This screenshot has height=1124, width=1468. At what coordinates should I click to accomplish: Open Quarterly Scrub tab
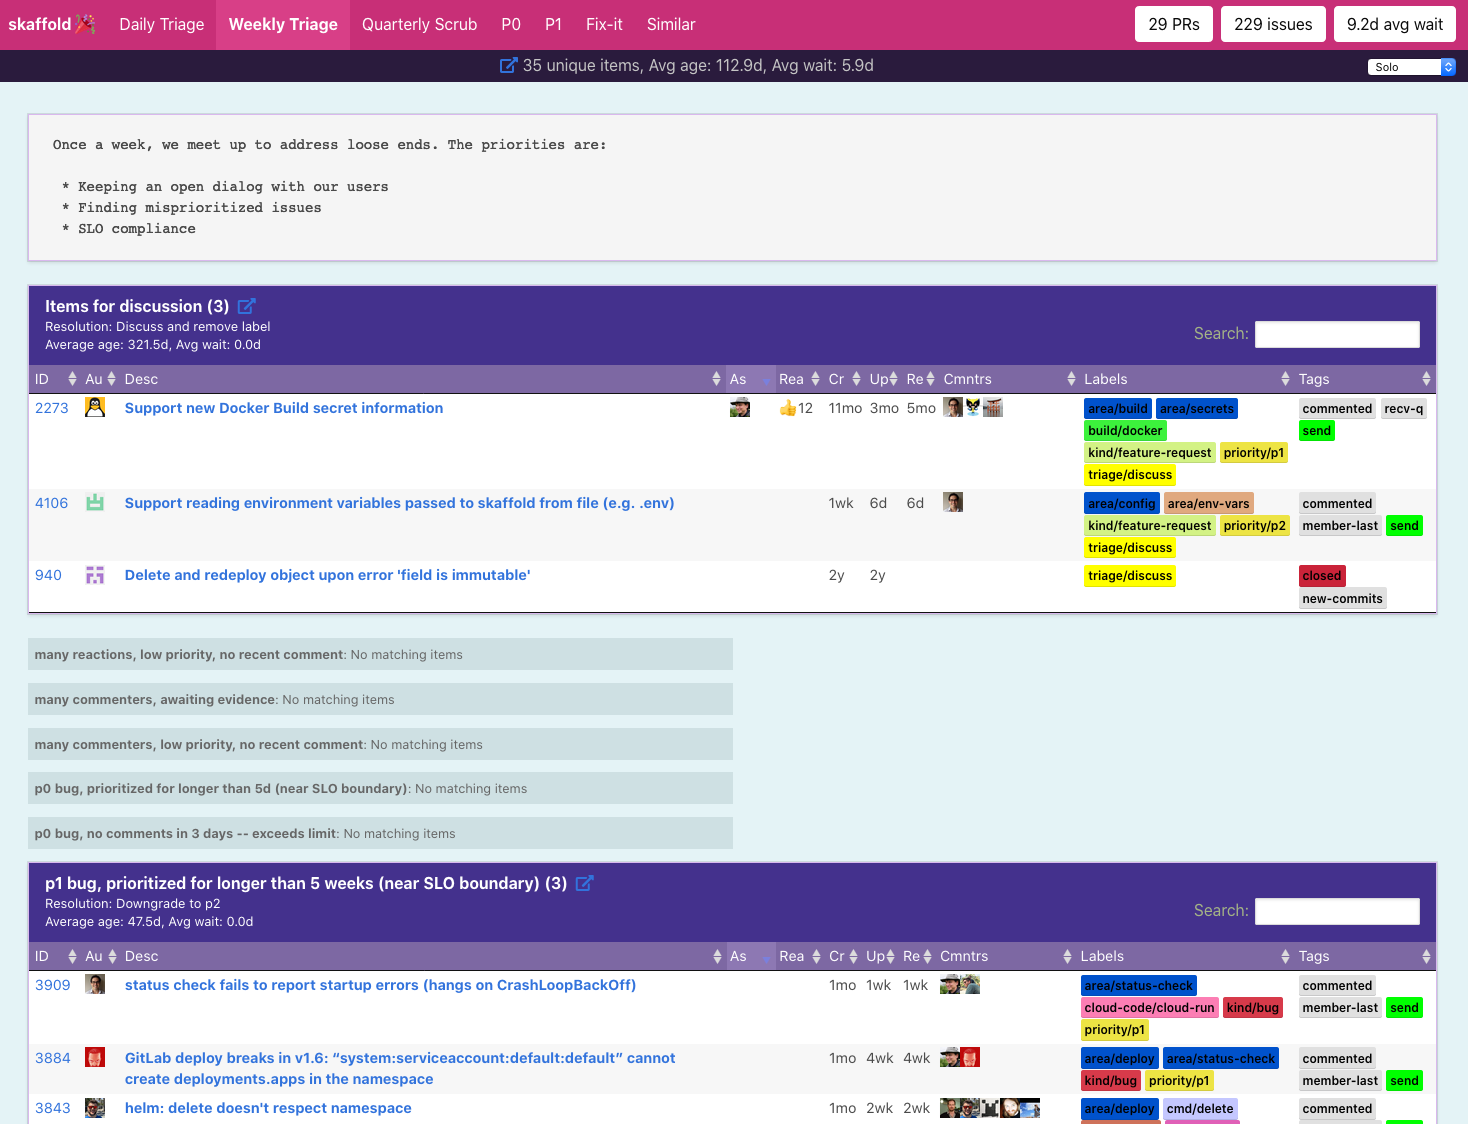click(420, 24)
